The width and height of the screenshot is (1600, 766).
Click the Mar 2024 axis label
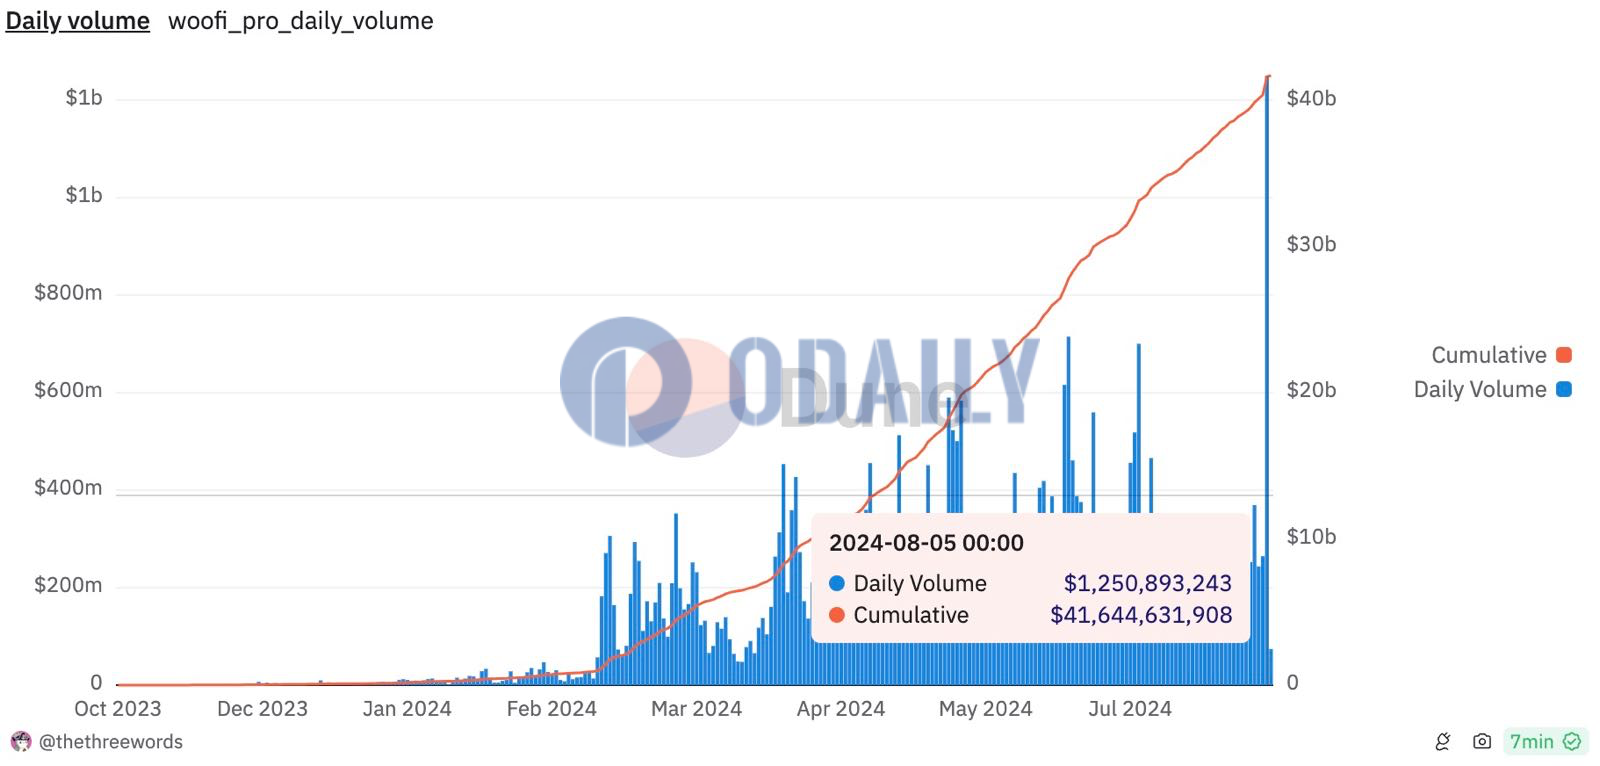697,709
